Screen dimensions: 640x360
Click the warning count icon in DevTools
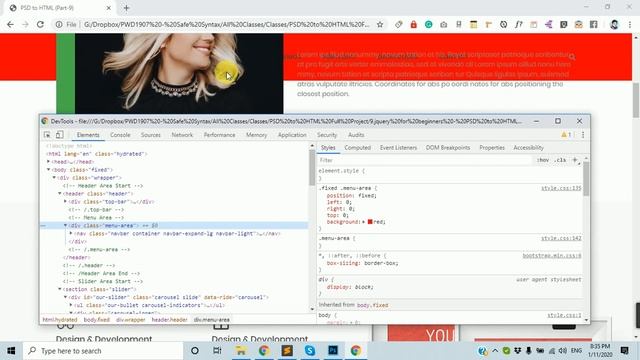point(566,135)
